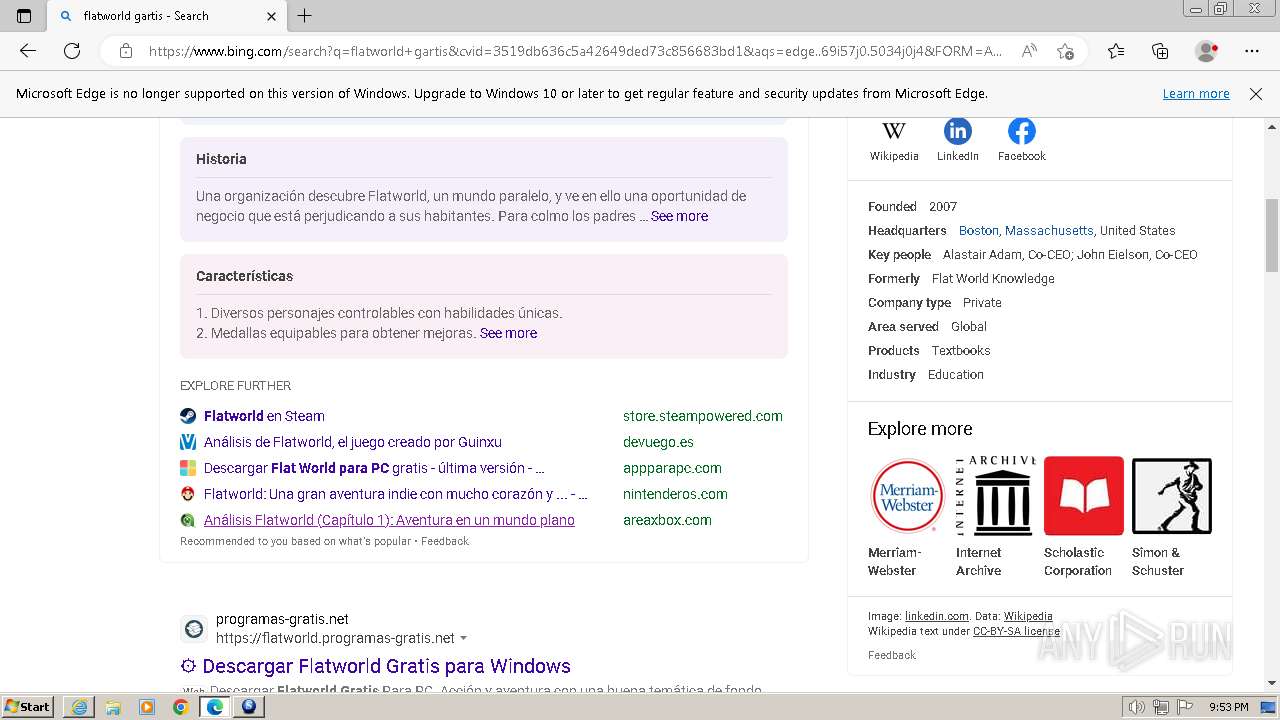Image resolution: width=1280 pixels, height=720 pixels.
Task: Click Feedback under Explore further
Action: (x=445, y=541)
